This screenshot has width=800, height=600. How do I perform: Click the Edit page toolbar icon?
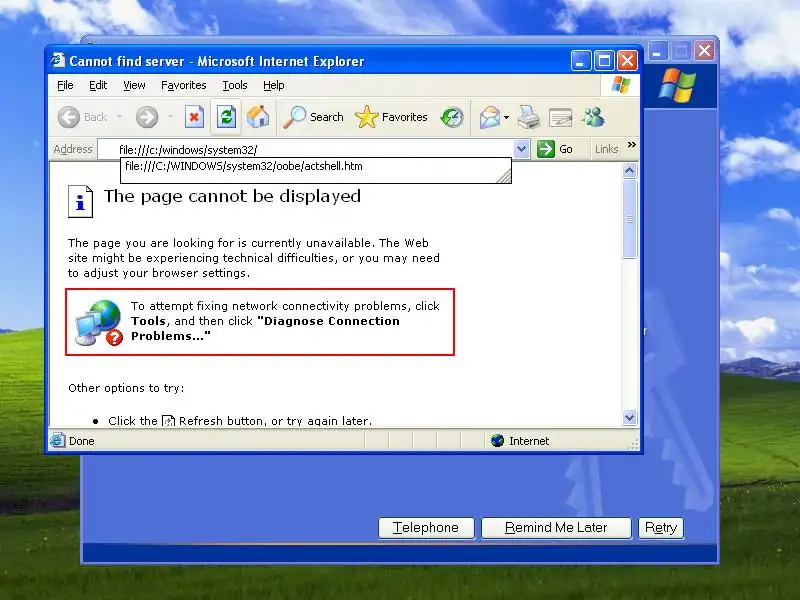tap(560, 118)
